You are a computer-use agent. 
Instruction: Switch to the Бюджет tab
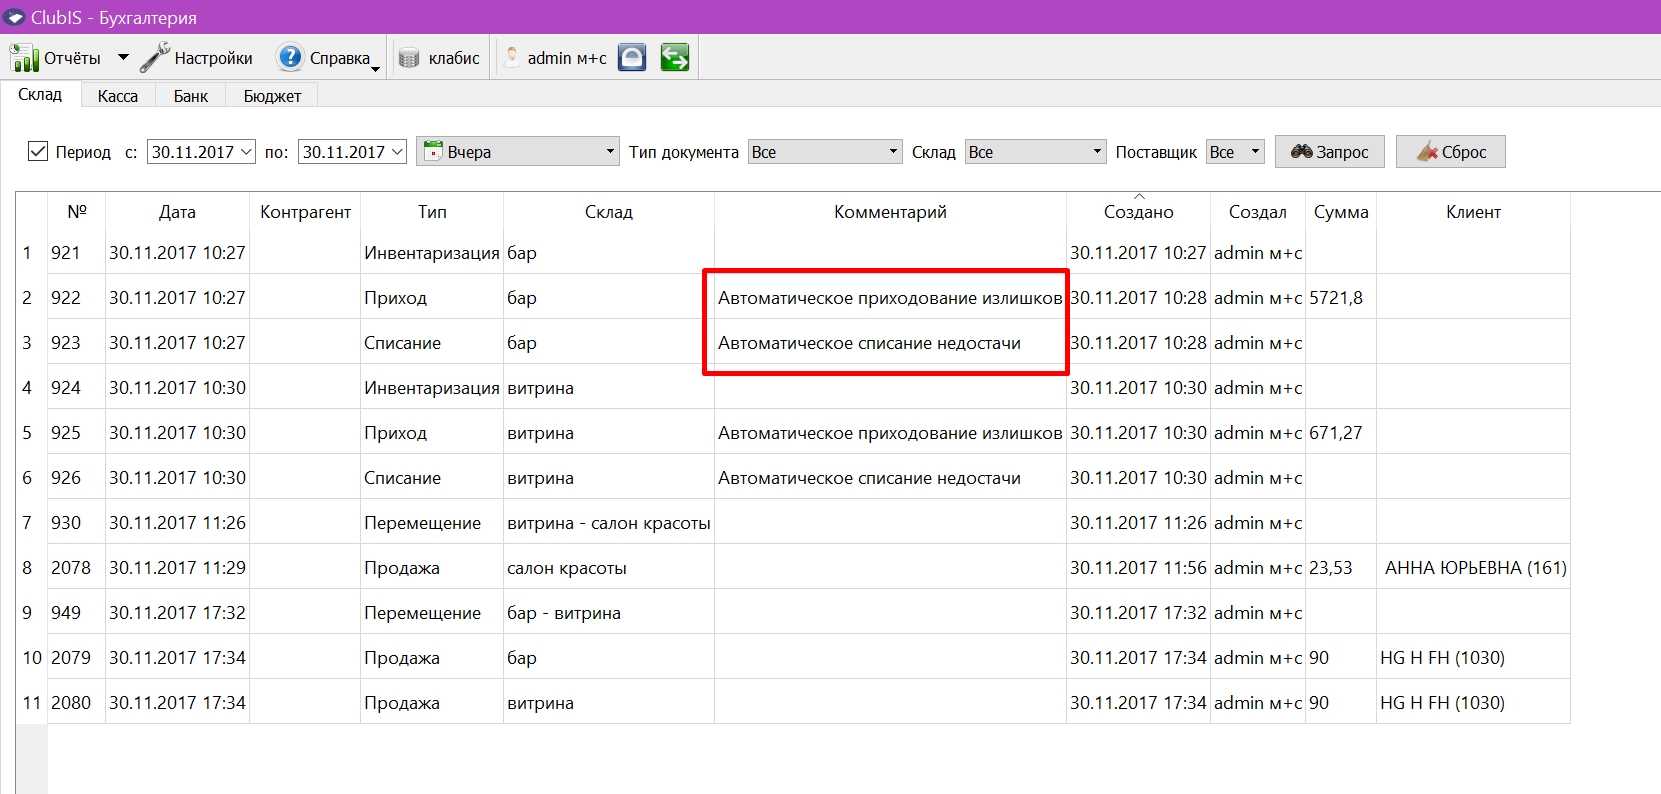(272, 96)
